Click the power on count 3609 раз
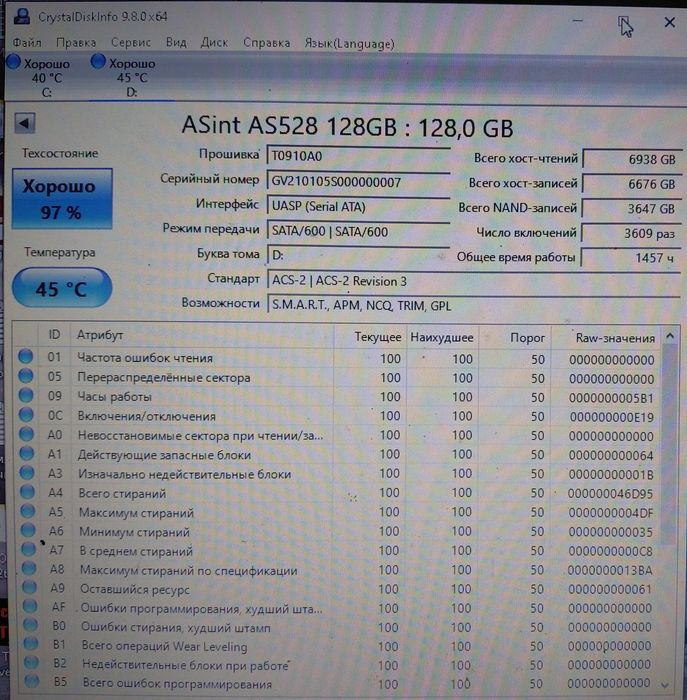 (x=632, y=233)
